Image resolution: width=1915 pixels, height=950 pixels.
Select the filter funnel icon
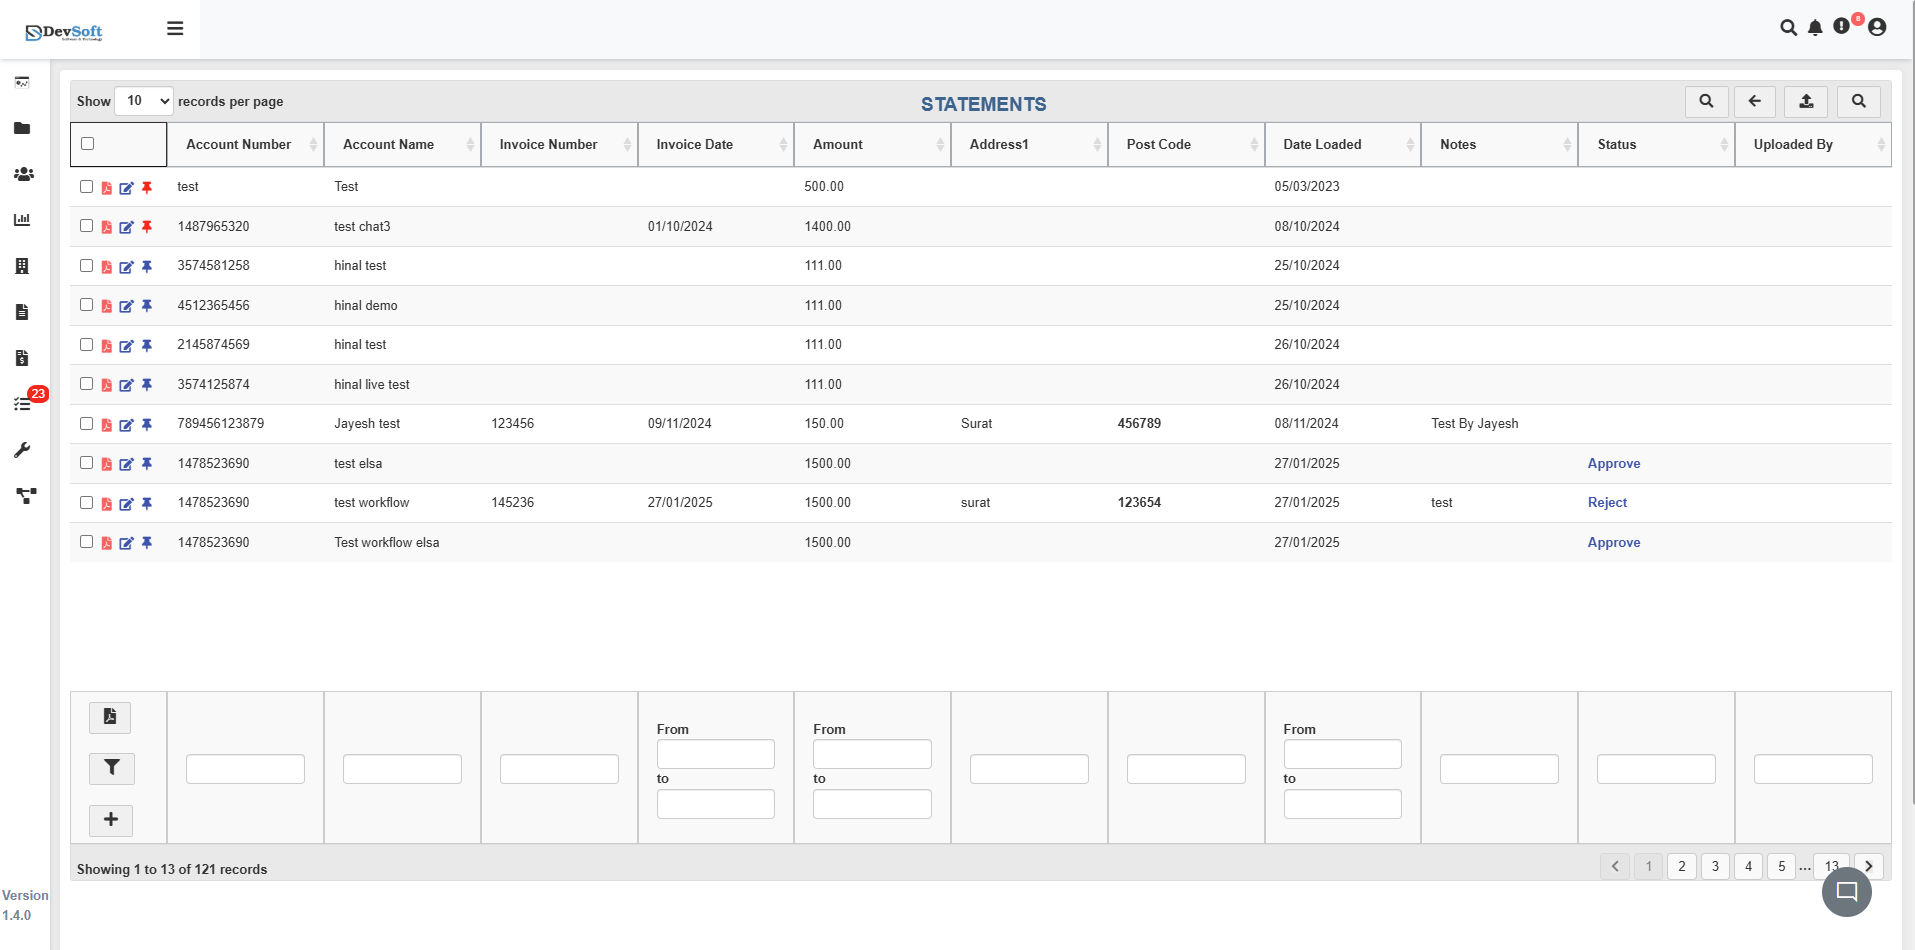pyautogui.click(x=111, y=768)
